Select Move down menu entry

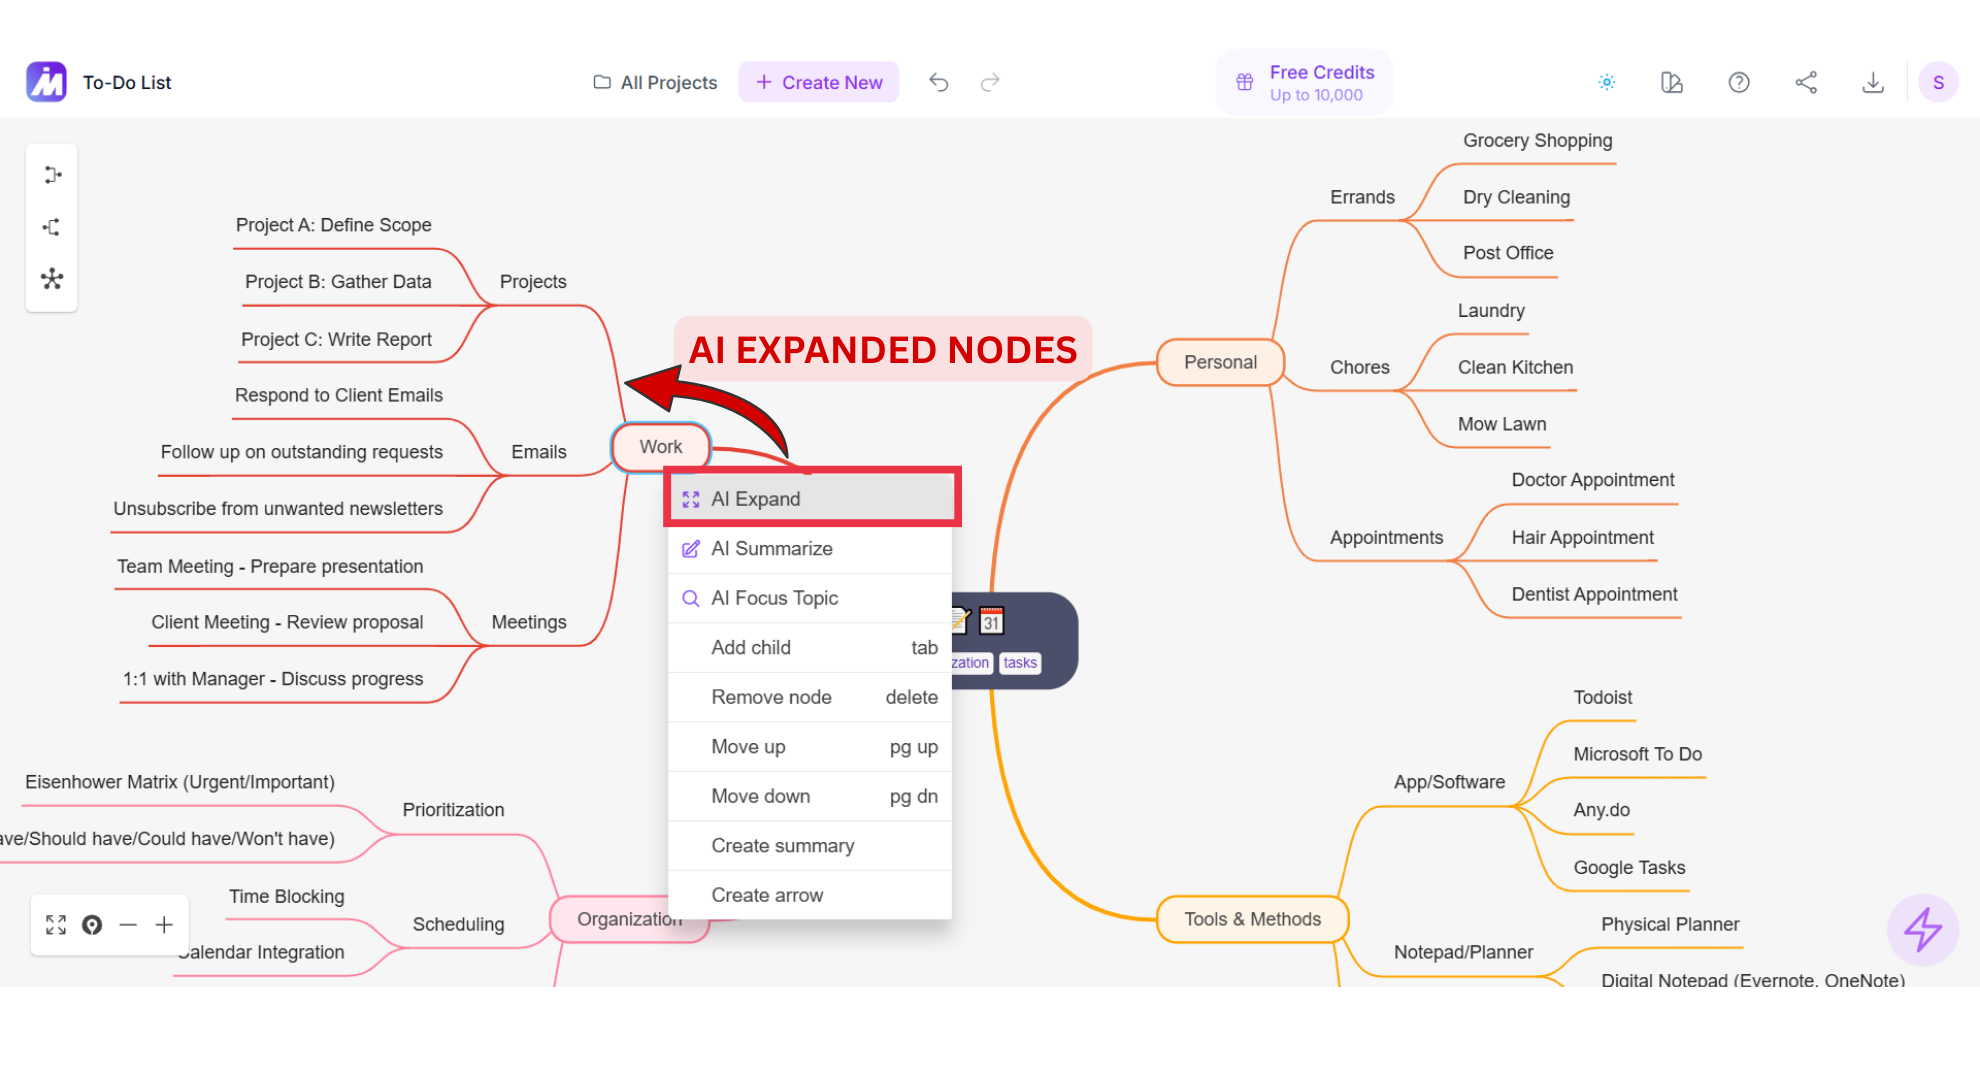[x=811, y=796]
